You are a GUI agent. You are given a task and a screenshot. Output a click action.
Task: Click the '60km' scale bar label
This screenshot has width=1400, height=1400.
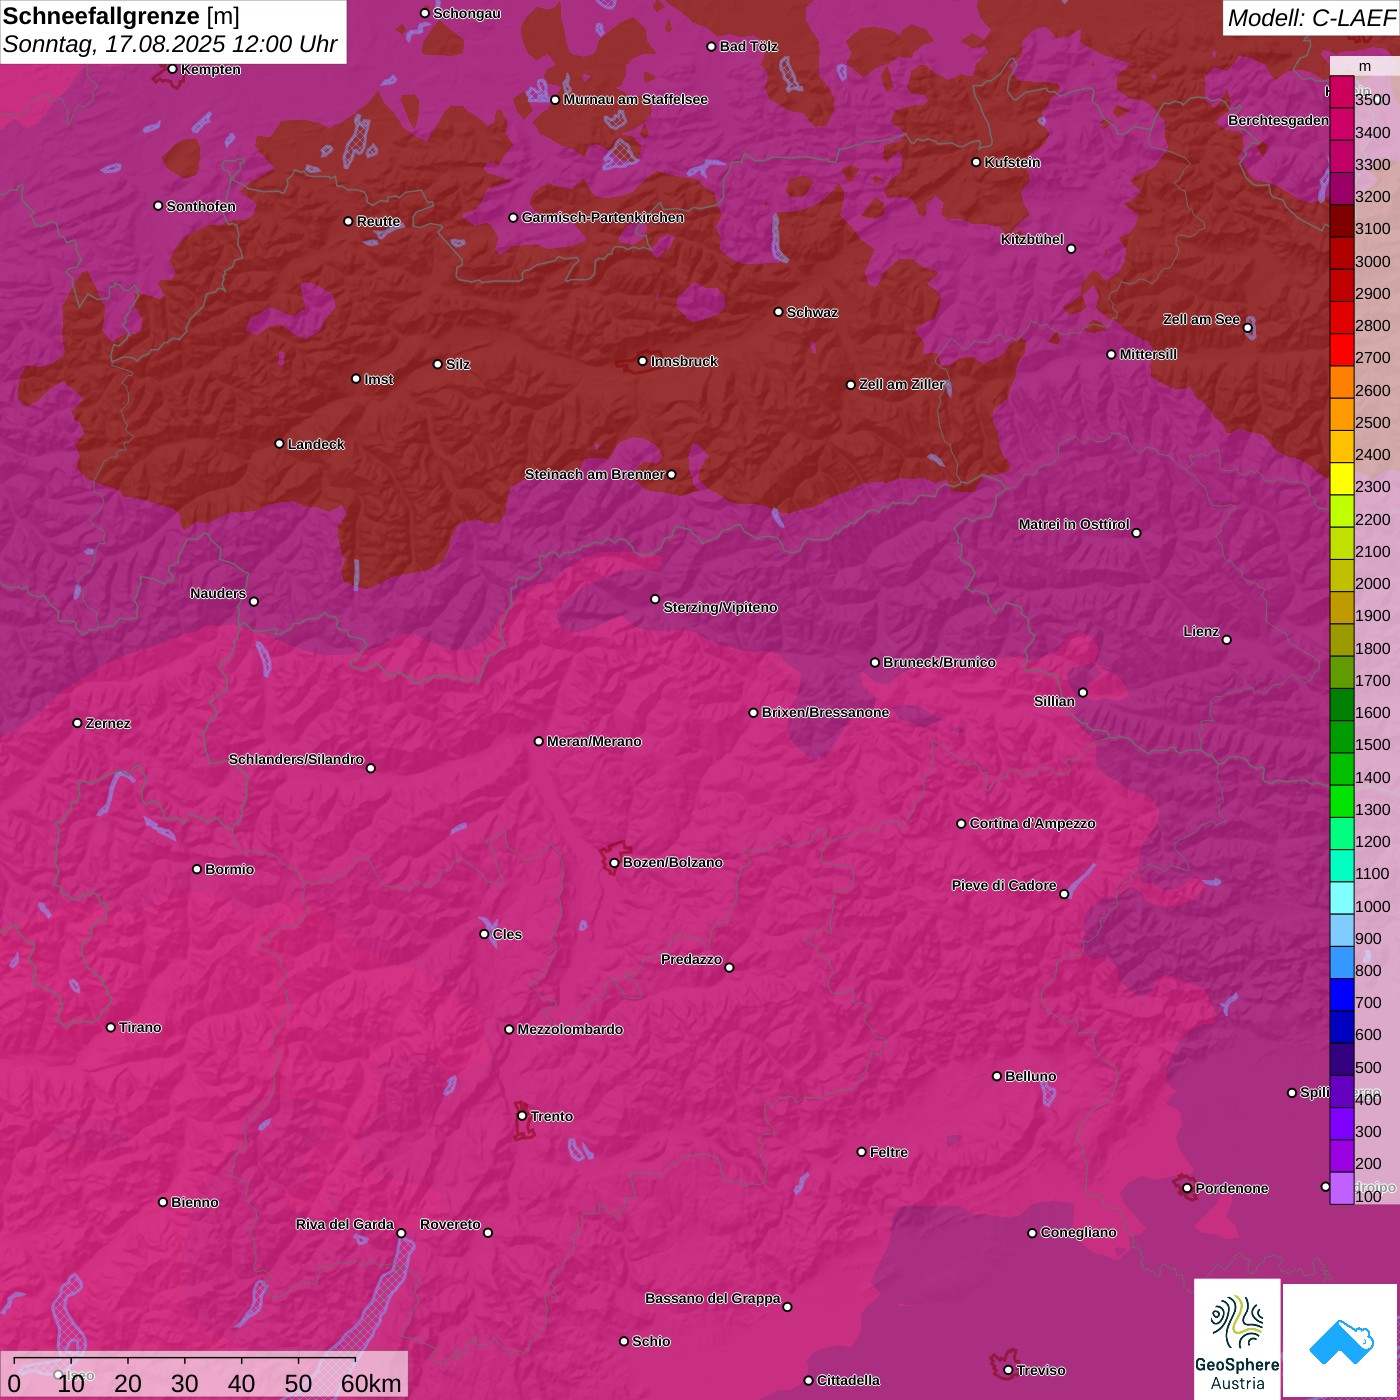371,1383
